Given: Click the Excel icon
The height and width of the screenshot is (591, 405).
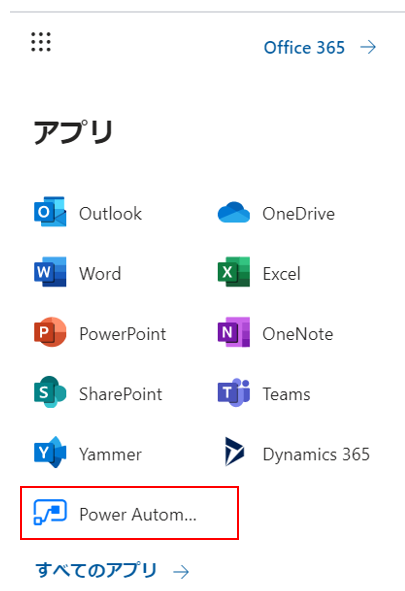Looking at the screenshot, I should 234,272.
